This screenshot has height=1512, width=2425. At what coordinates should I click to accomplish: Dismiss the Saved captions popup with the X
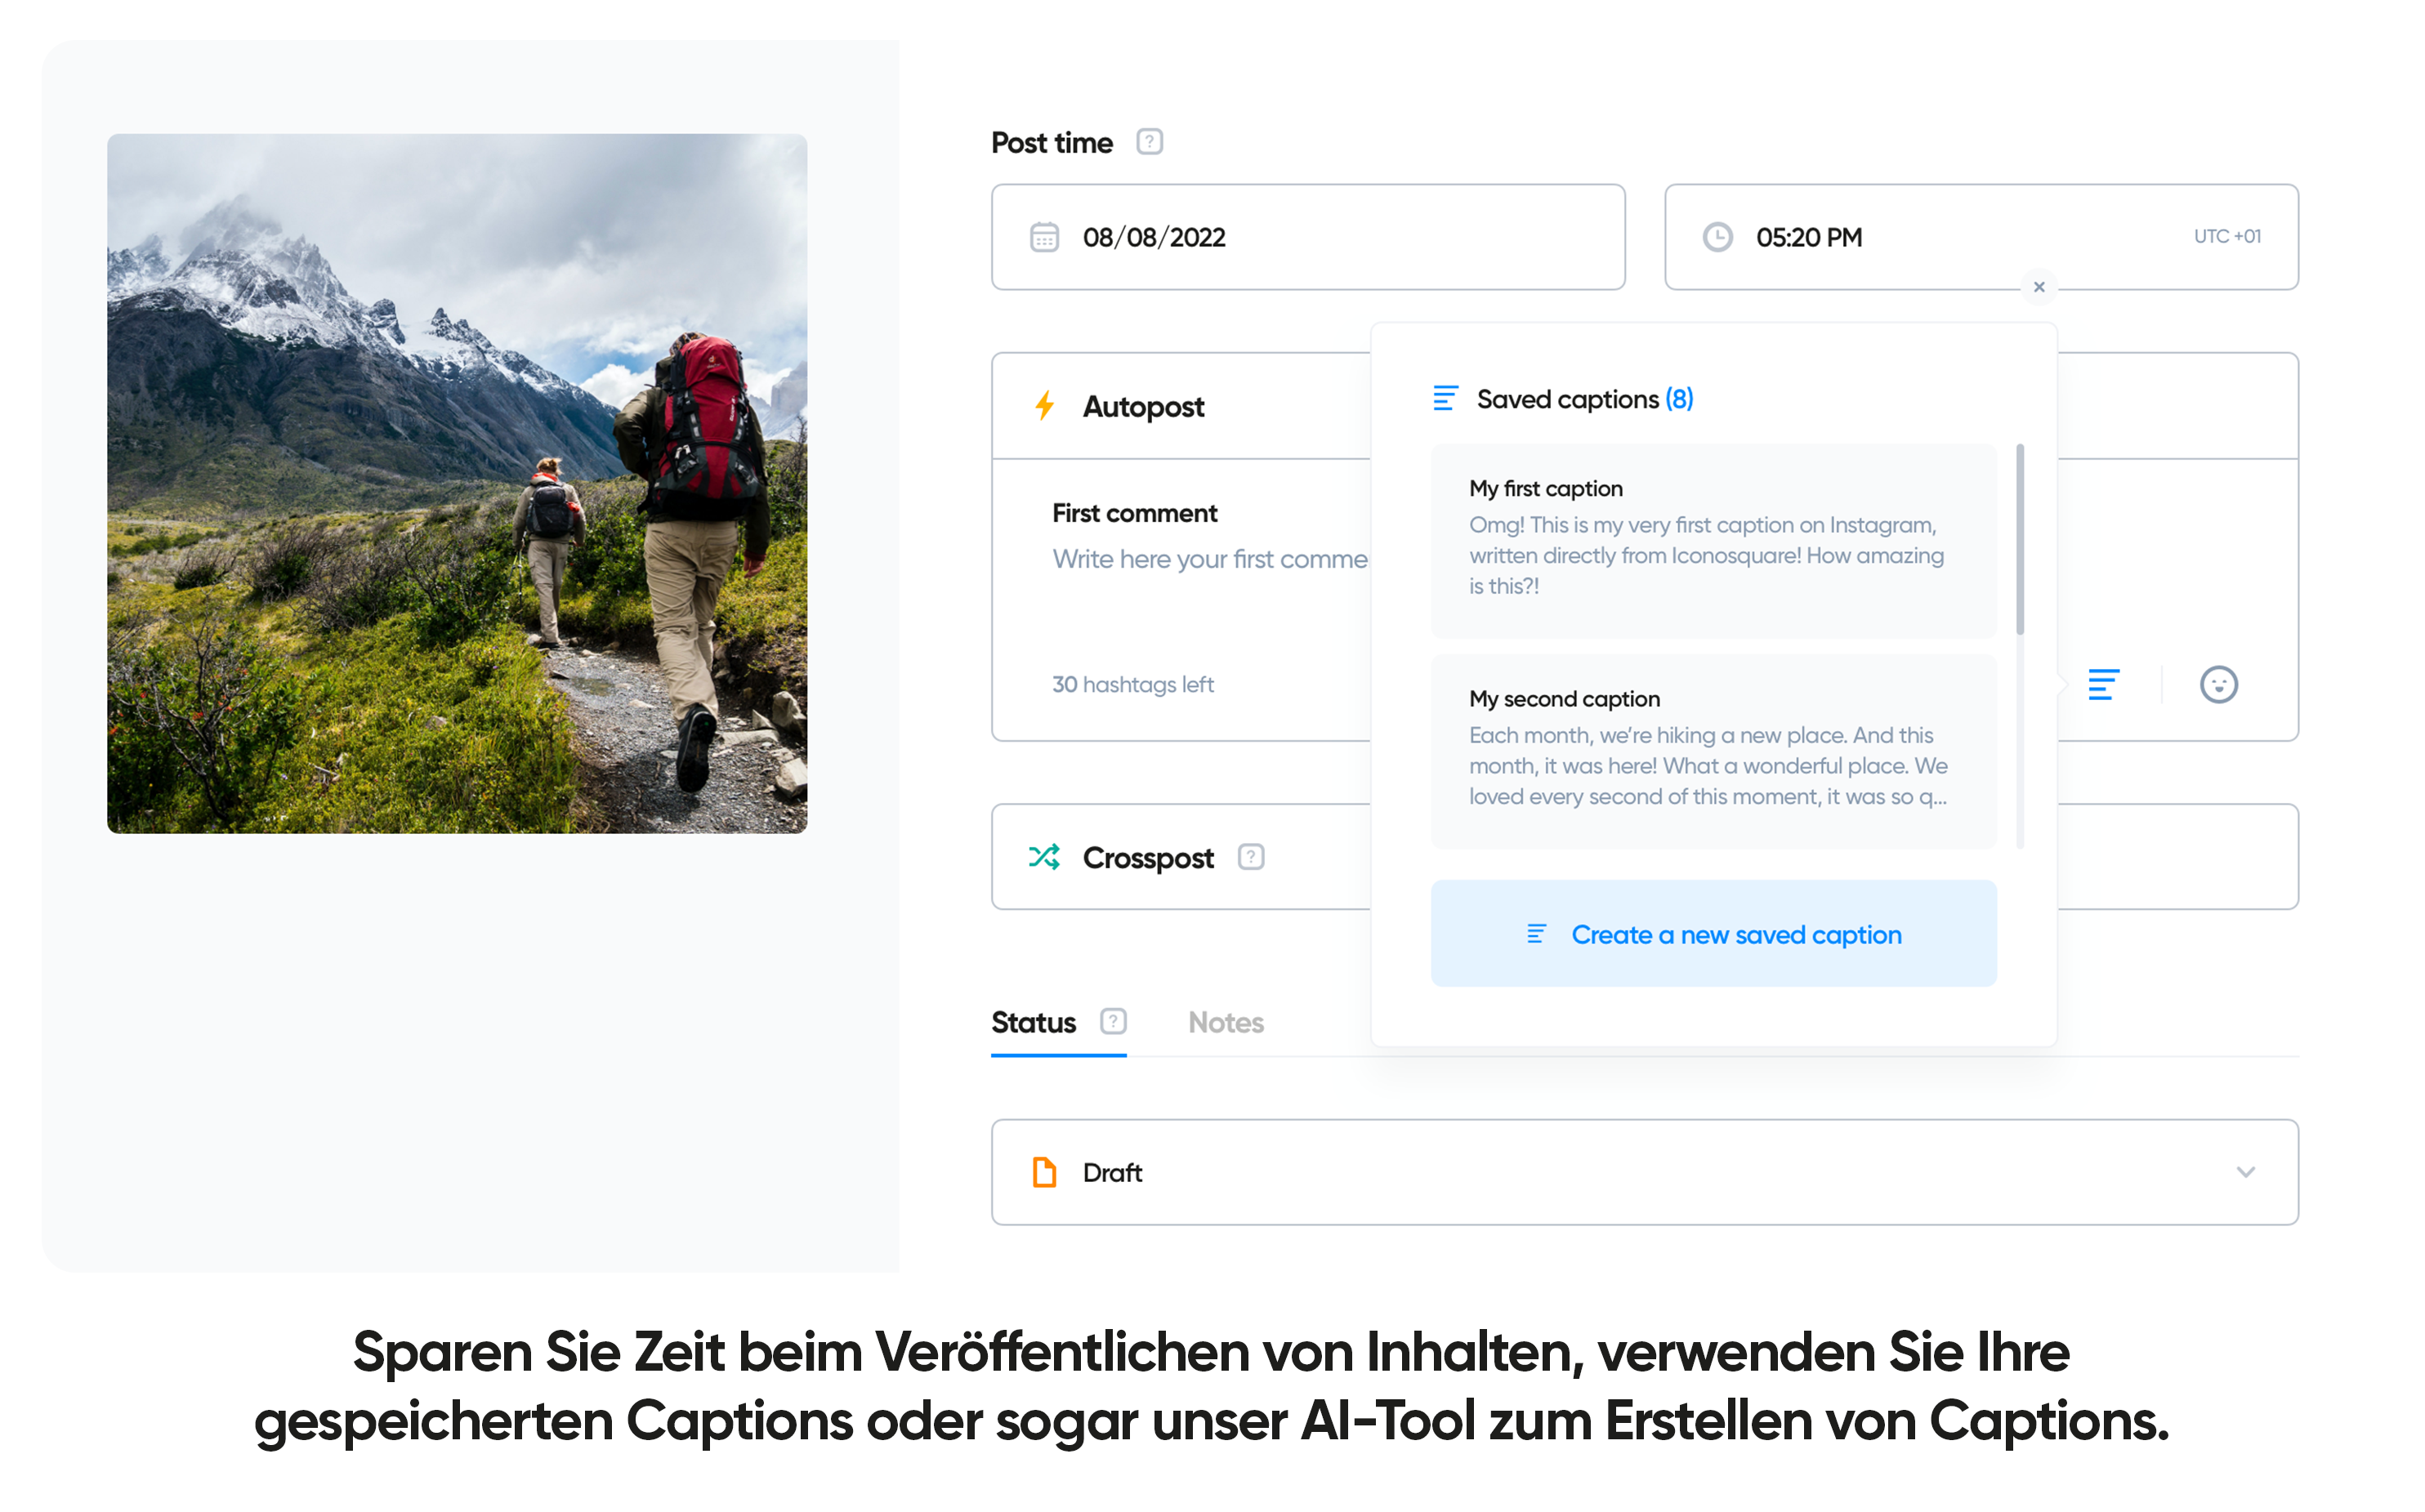click(x=2039, y=287)
